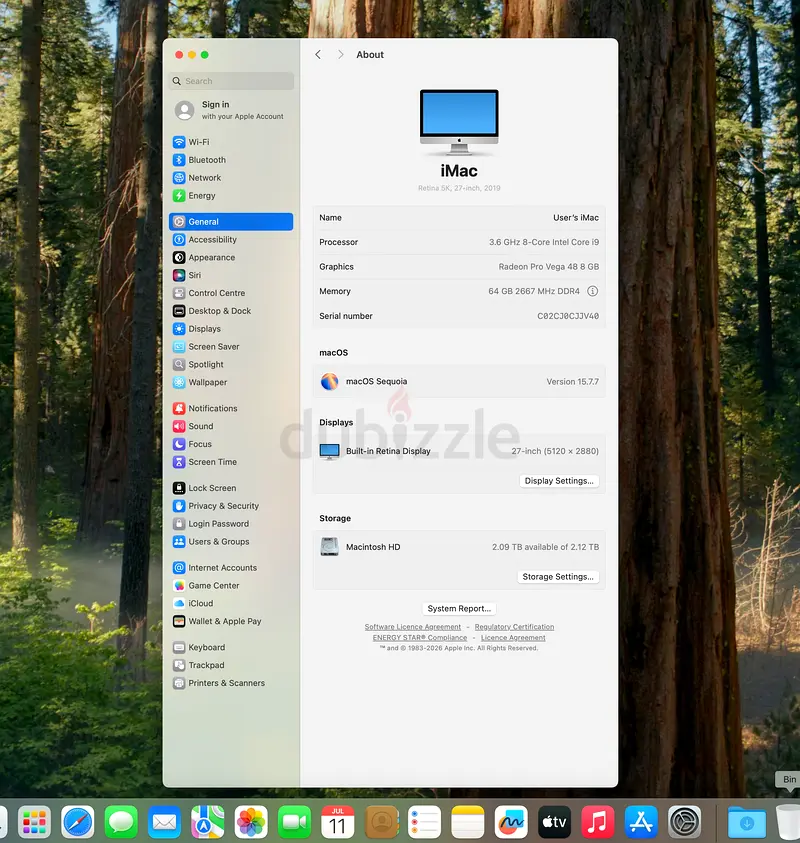
Task: Open Safari from the Dock
Action: (77, 821)
